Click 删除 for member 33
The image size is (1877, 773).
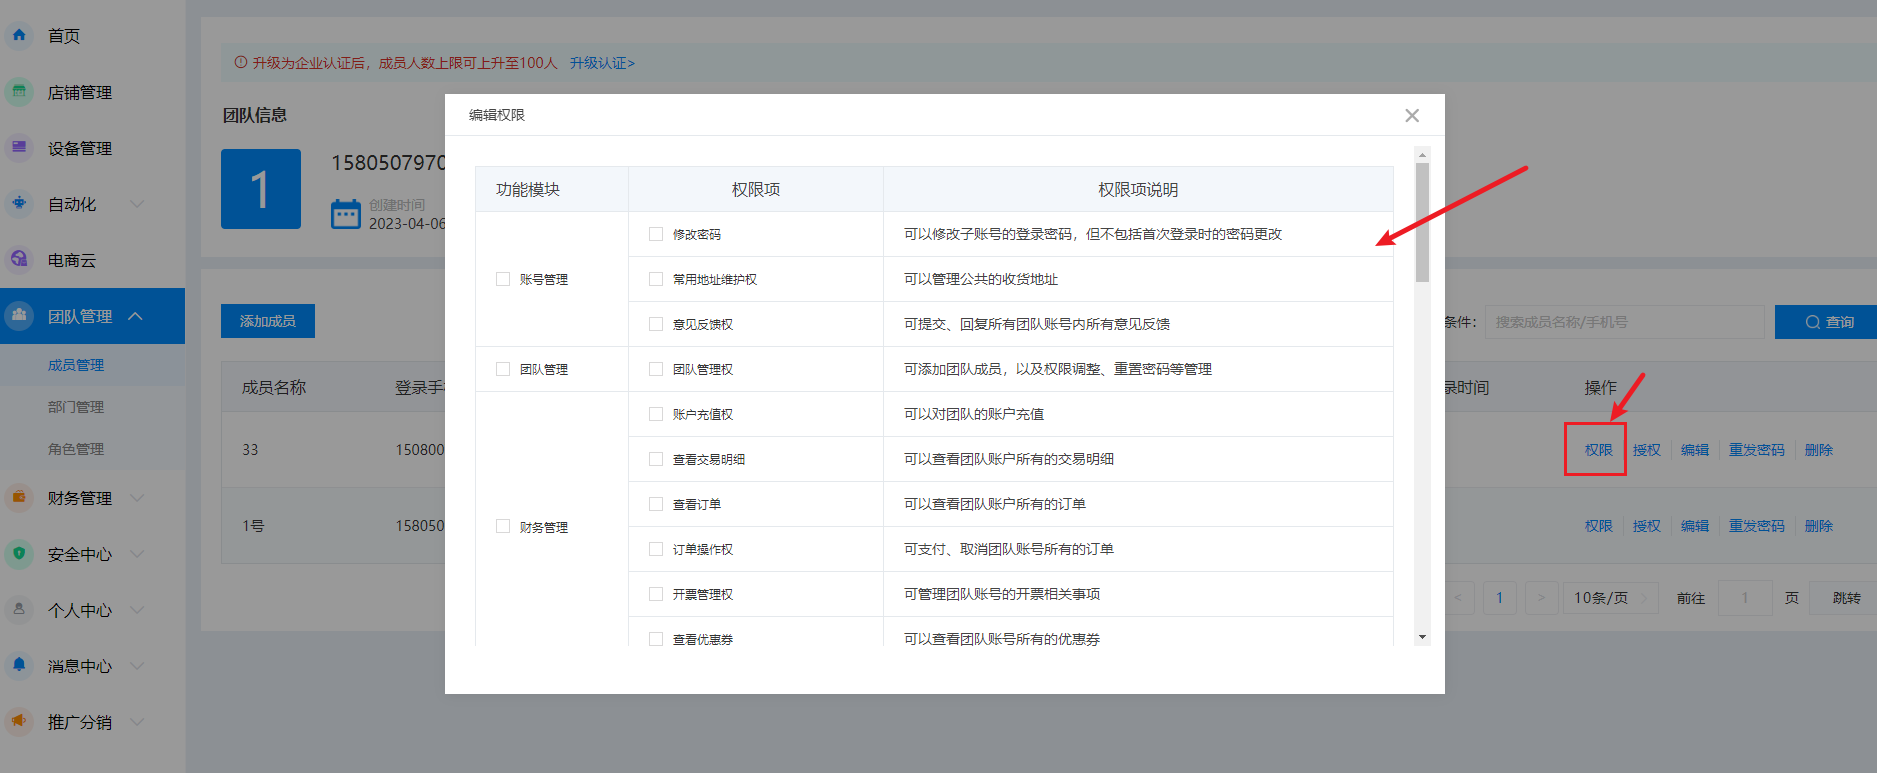(x=1818, y=450)
